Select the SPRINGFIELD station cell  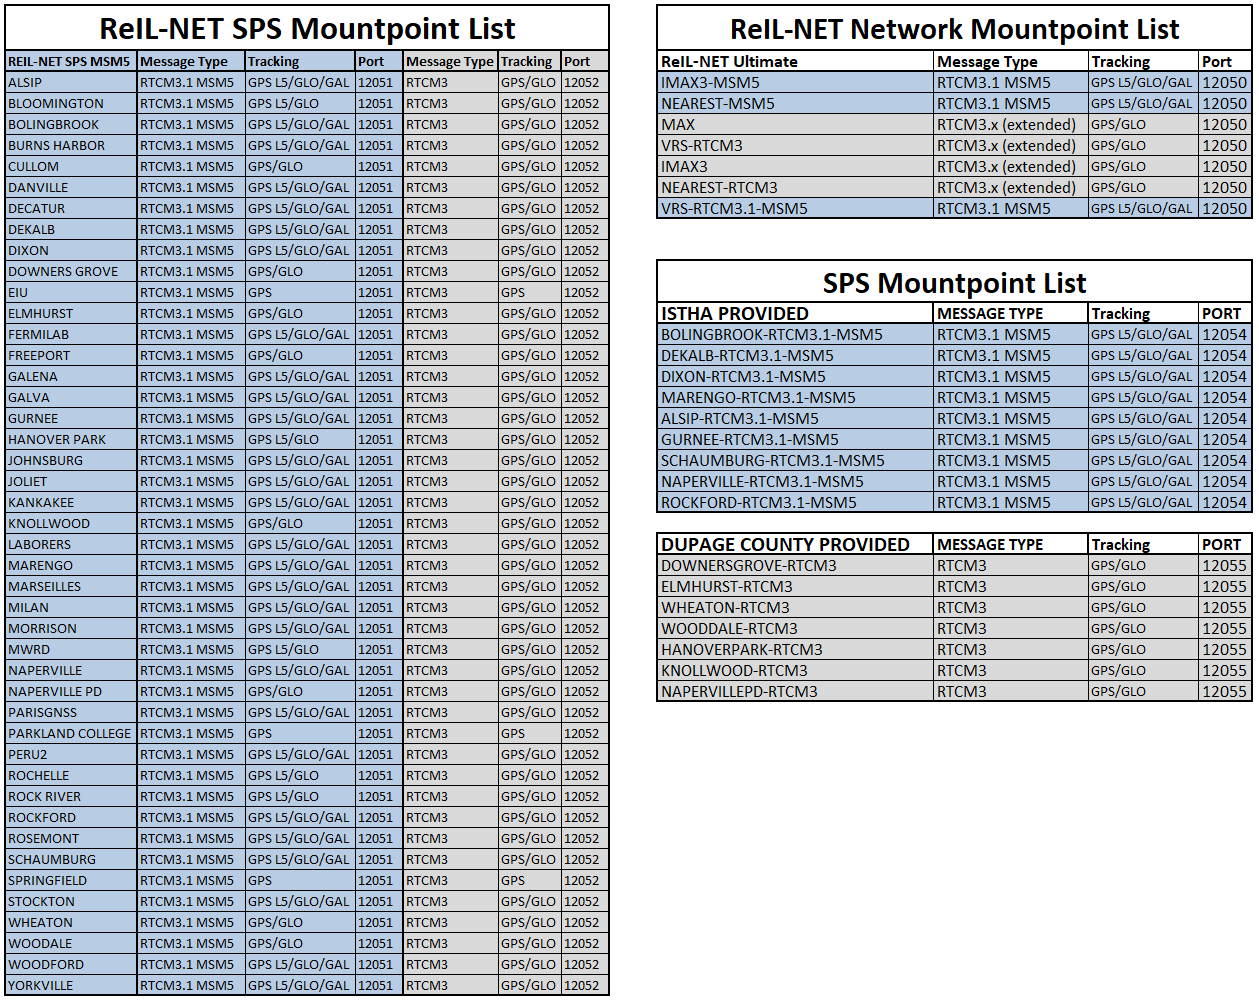48,881
